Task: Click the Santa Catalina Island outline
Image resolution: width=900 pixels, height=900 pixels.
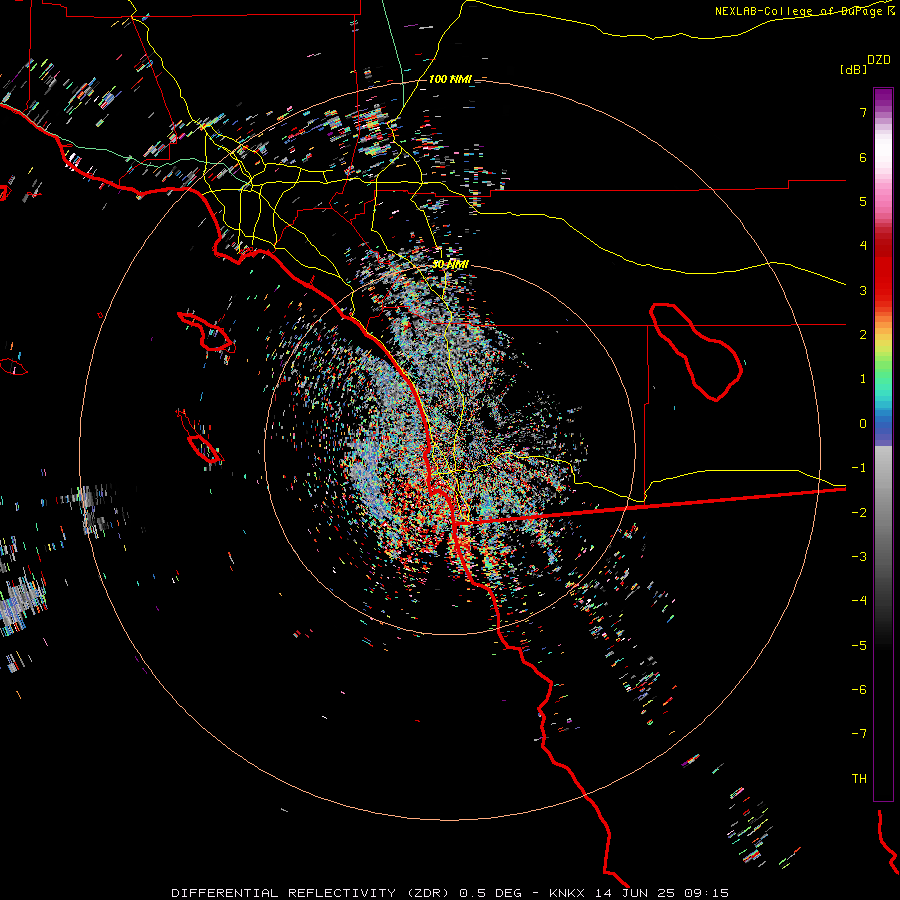Action: tap(207, 332)
